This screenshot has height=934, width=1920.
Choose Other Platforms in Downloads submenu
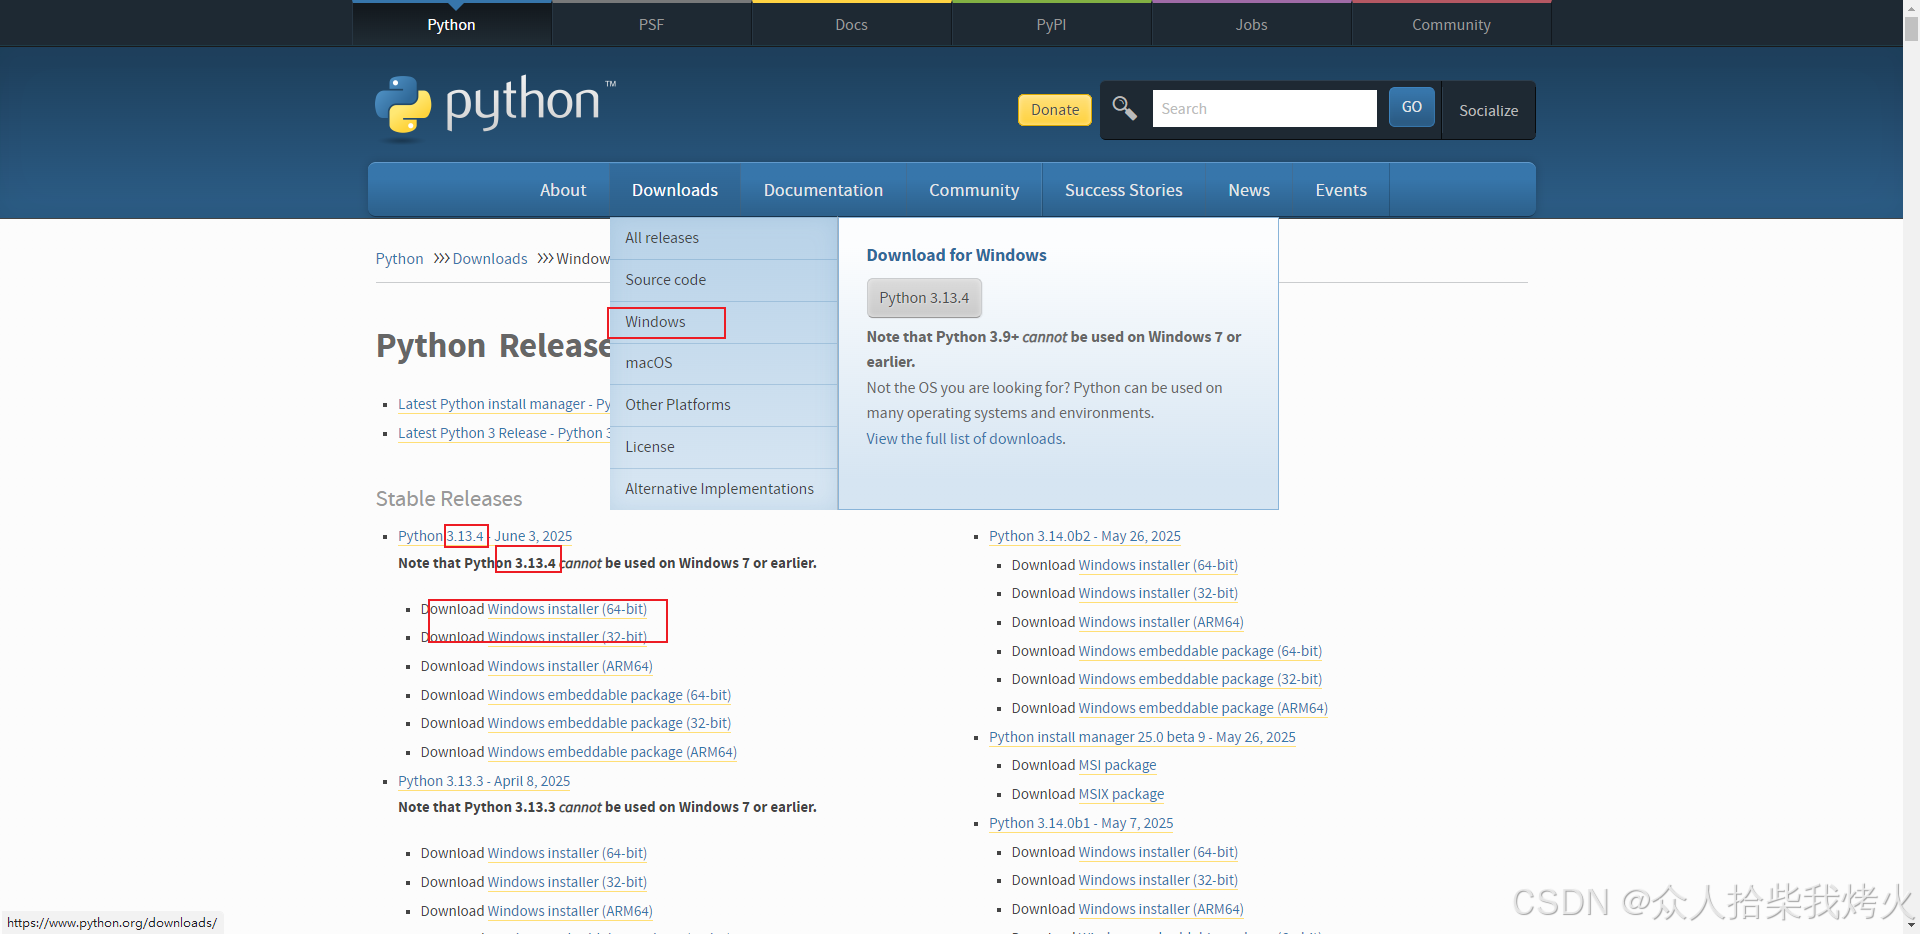[723, 405]
